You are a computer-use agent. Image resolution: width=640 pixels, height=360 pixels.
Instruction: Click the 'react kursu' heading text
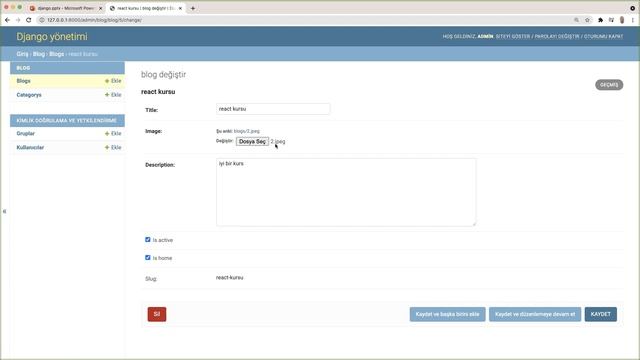(x=158, y=92)
